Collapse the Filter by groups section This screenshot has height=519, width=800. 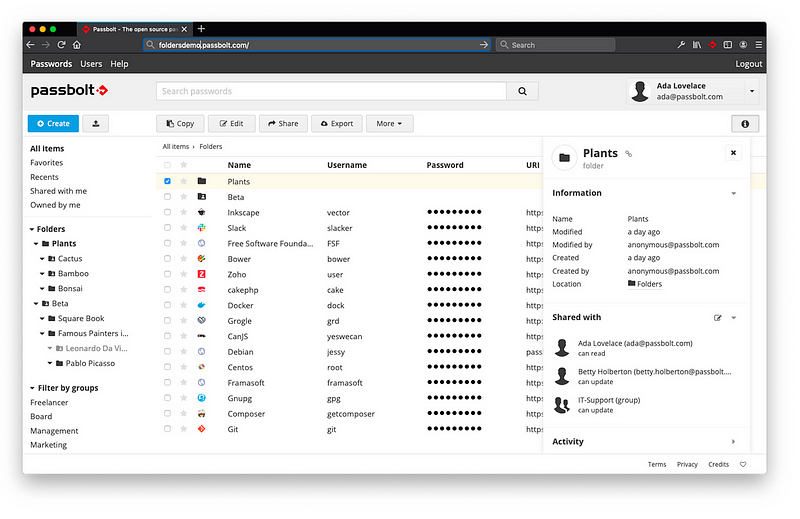[32, 388]
